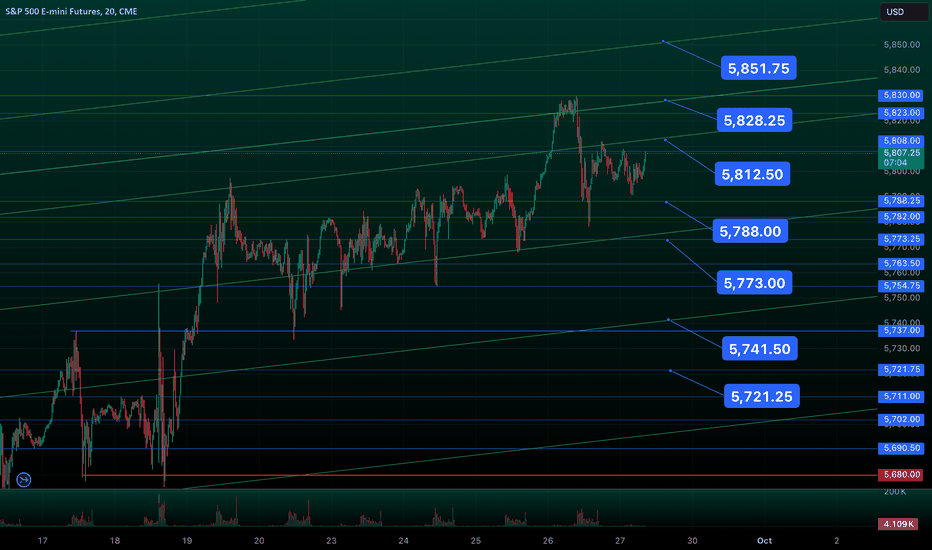The width and height of the screenshot is (932, 550).
Task: Click the 5,690.50 price axis label
Action: click(901, 448)
